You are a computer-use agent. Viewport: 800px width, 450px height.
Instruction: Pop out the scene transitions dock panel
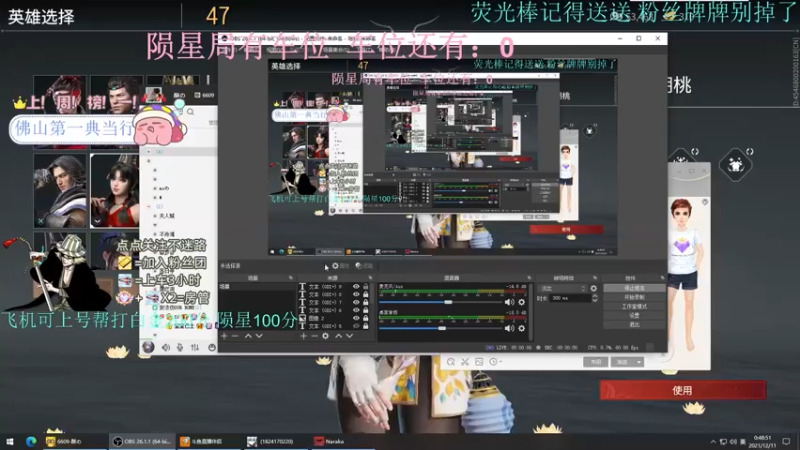[595, 278]
